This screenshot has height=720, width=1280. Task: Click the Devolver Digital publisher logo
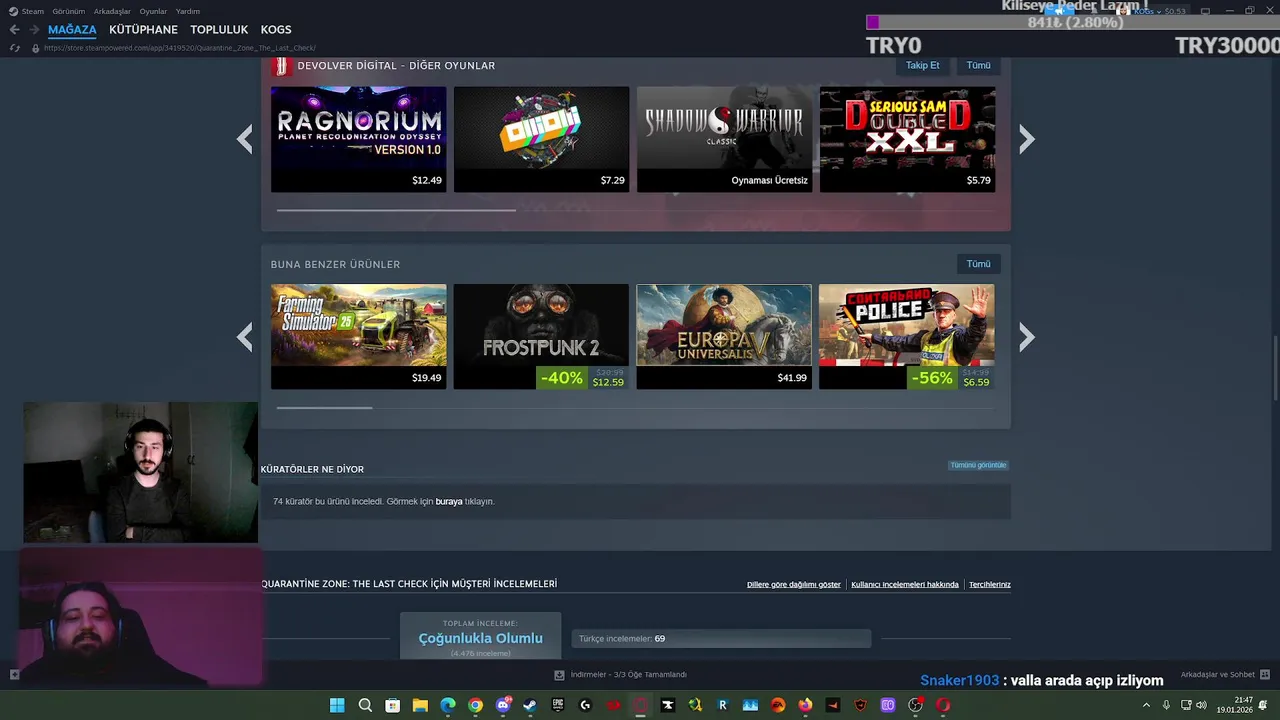click(280, 66)
